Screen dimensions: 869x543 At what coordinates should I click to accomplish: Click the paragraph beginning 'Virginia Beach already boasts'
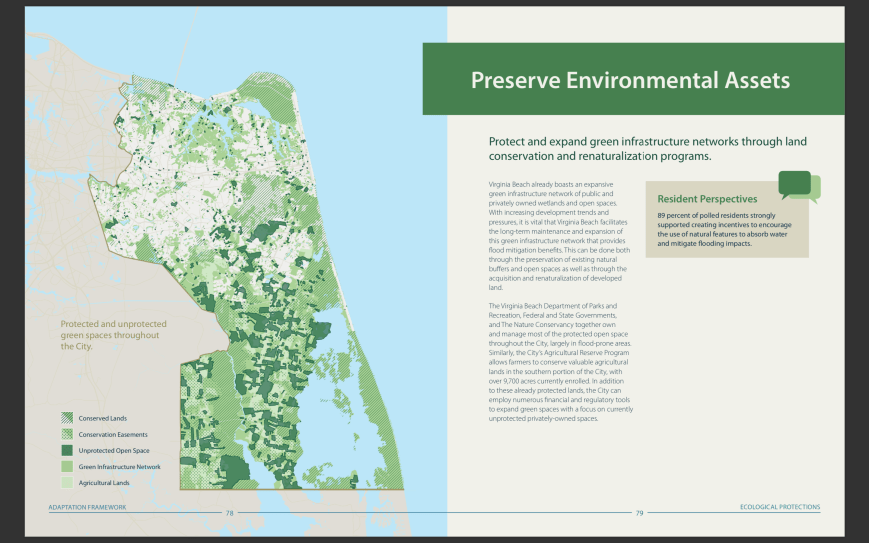tap(558, 237)
